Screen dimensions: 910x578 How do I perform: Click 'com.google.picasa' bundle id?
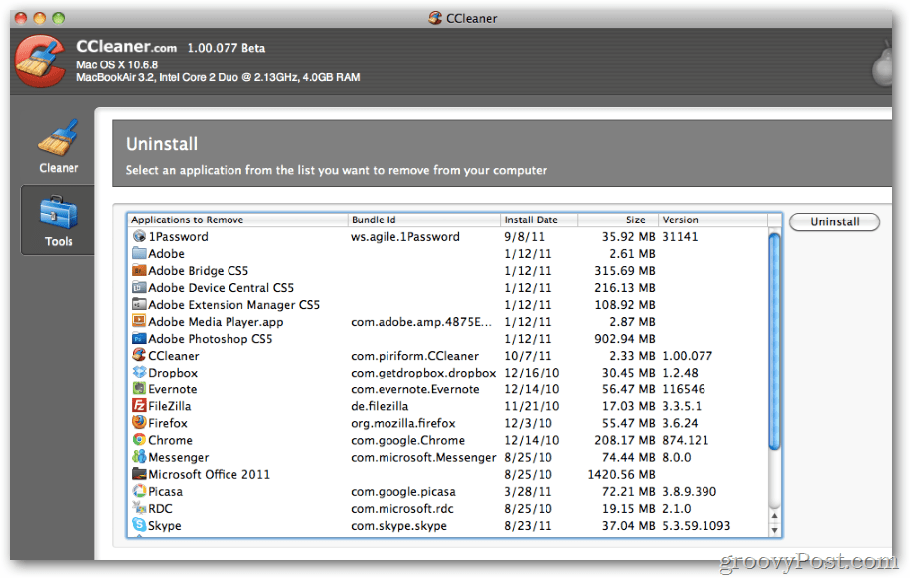click(x=403, y=492)
